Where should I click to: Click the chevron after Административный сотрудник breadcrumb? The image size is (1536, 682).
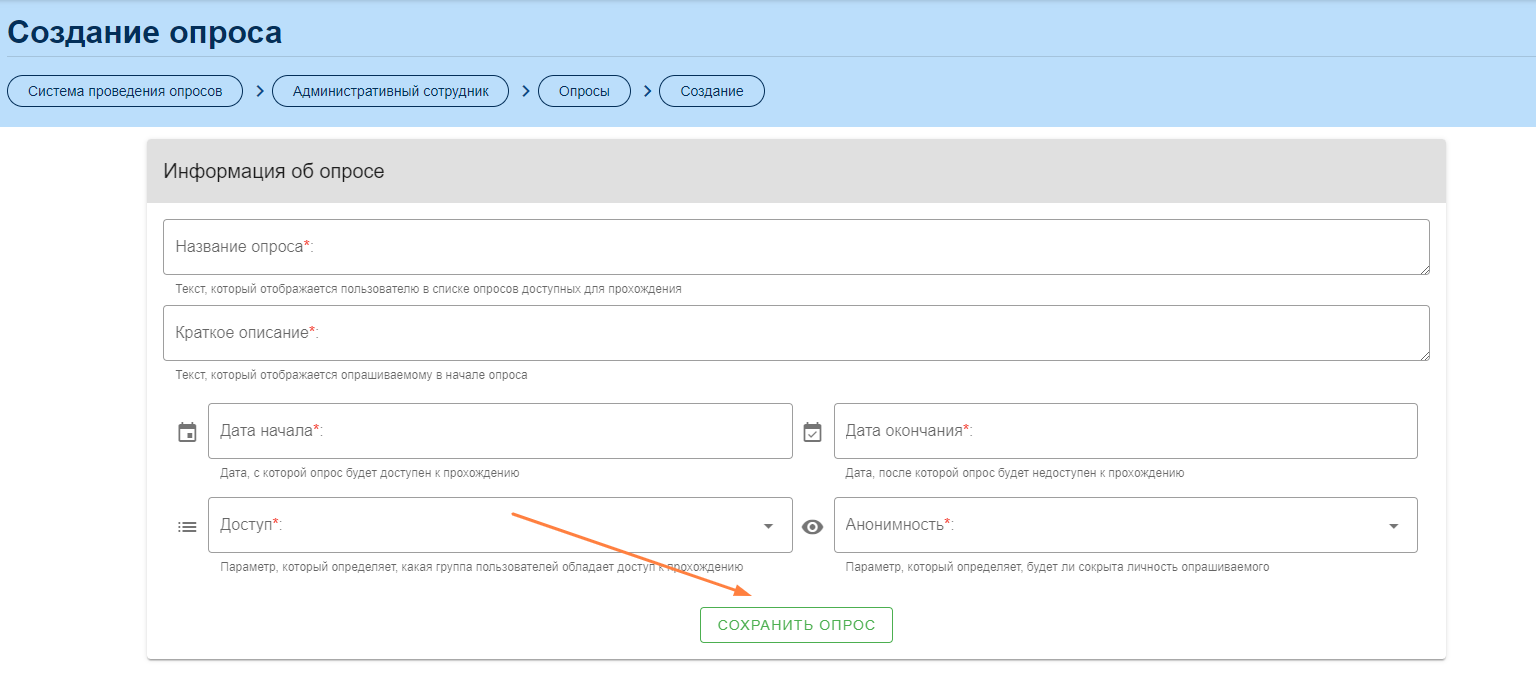coord(525,91)
